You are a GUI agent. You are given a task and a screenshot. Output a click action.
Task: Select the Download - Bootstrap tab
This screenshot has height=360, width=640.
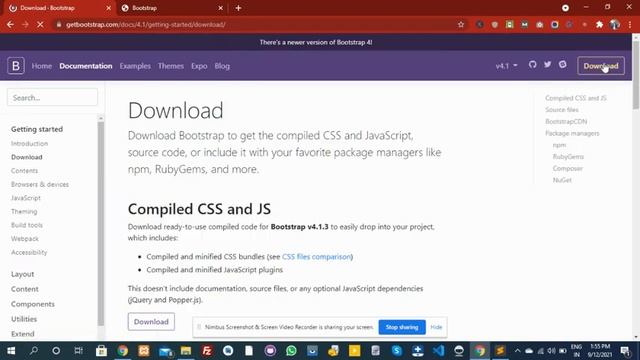(60, 8)
